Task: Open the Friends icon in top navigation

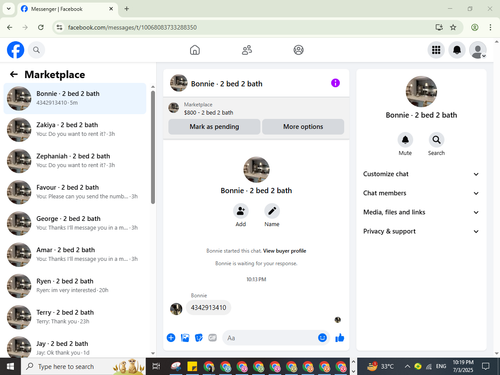Action: [247, 50]
